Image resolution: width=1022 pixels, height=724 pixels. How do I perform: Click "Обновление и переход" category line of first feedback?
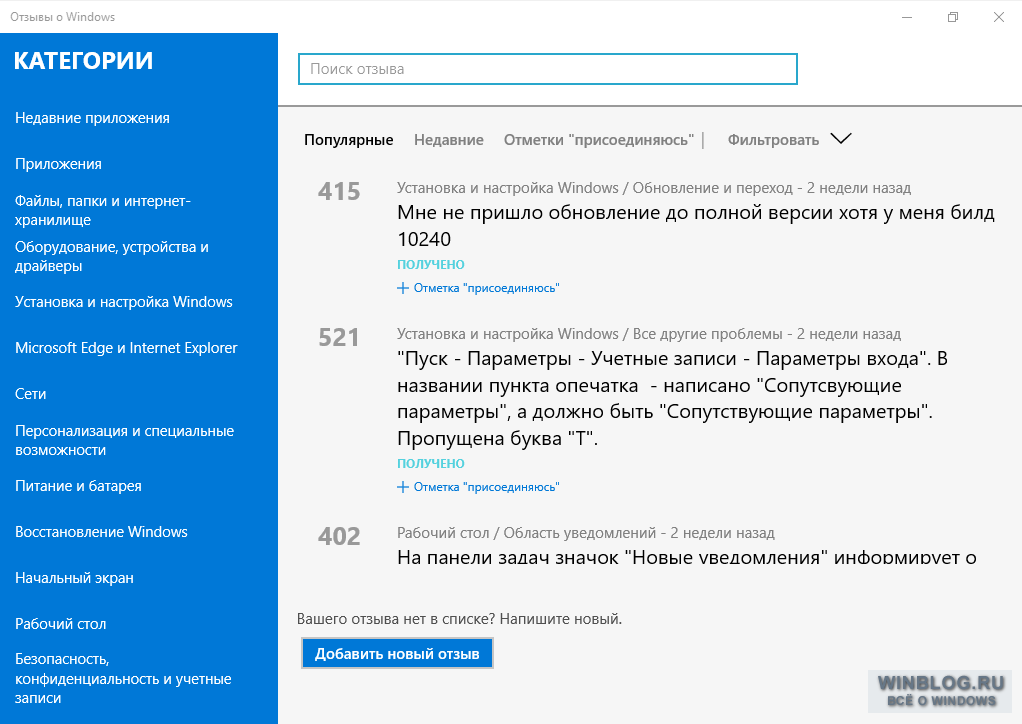[654, 188]
